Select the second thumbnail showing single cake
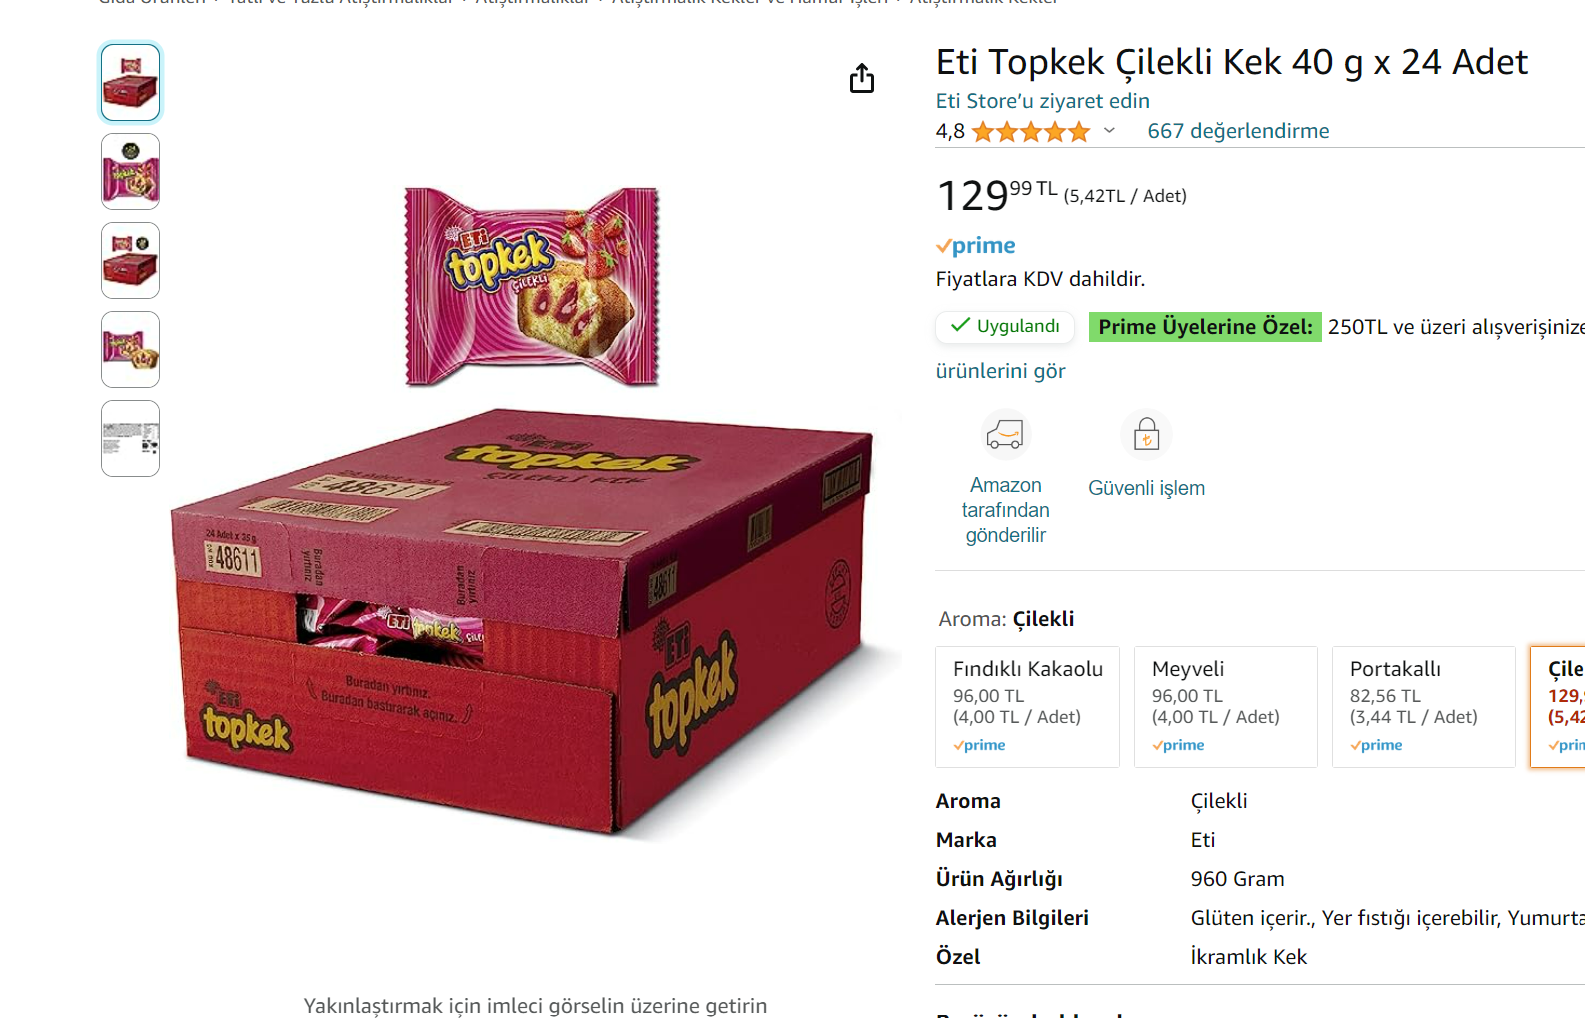This screenshot has width=1585, height=1018. [131, 171]
